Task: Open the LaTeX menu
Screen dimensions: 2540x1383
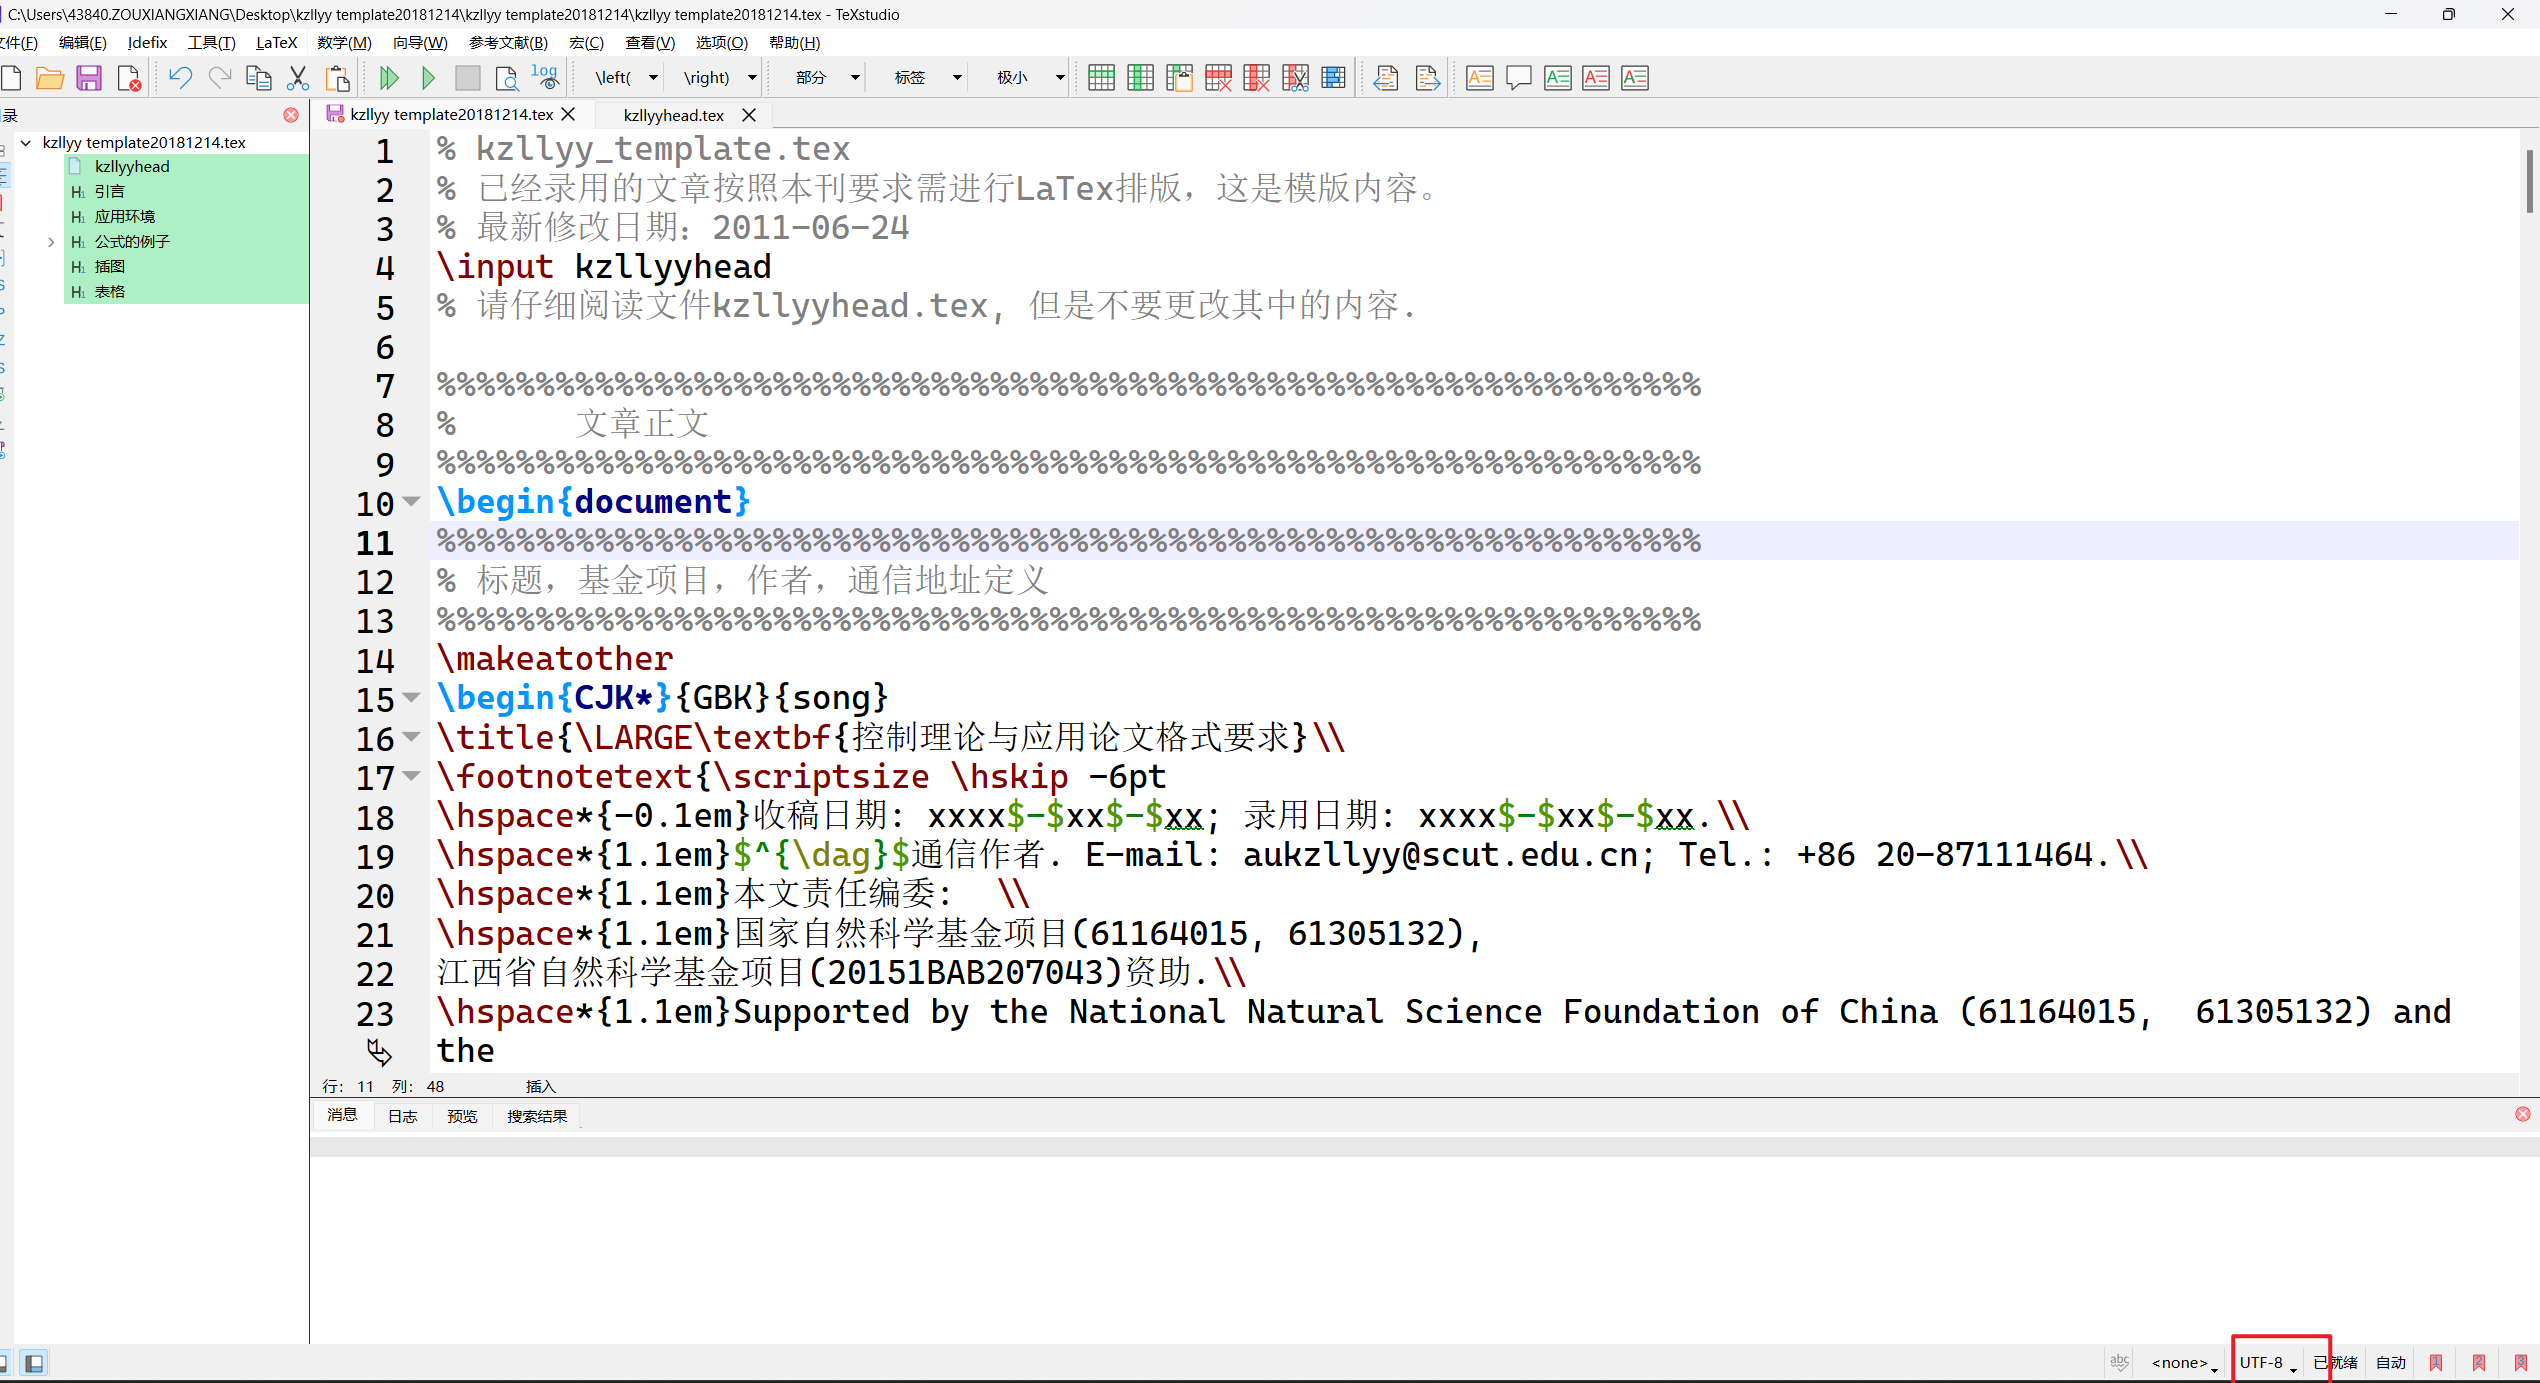Action: click(x=276, y=42)
